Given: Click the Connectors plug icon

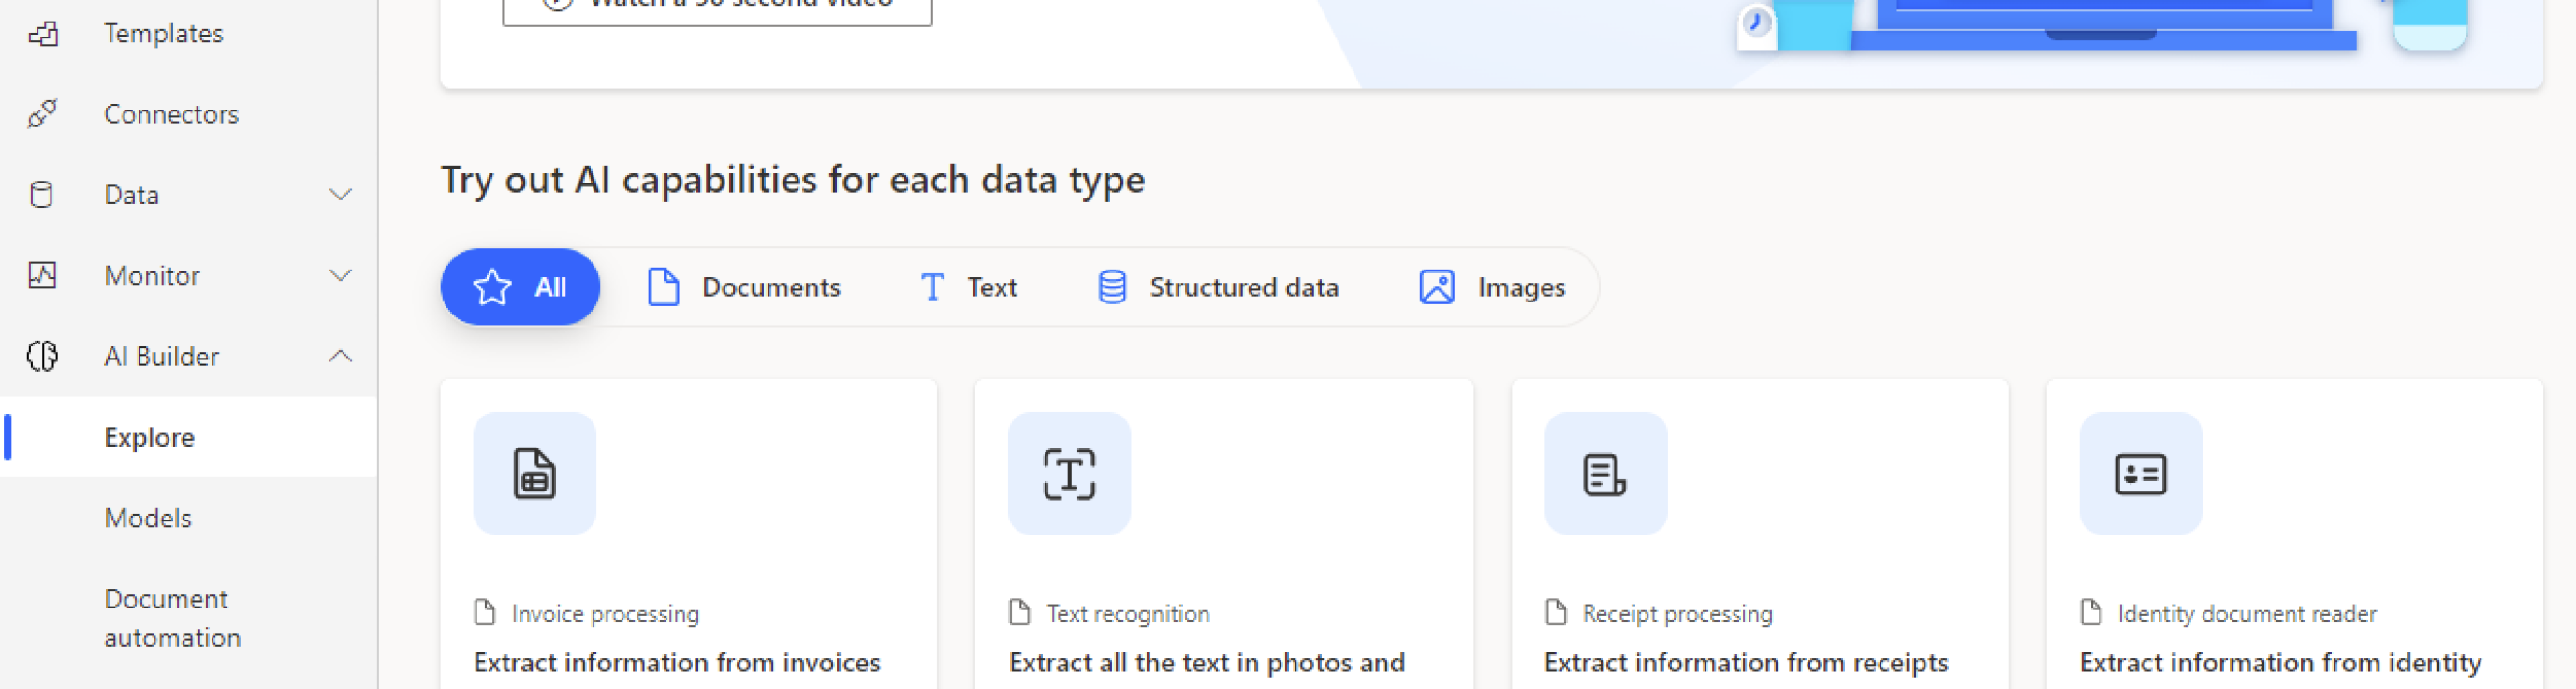Looking at the screenshot, I should coord(43,114).
